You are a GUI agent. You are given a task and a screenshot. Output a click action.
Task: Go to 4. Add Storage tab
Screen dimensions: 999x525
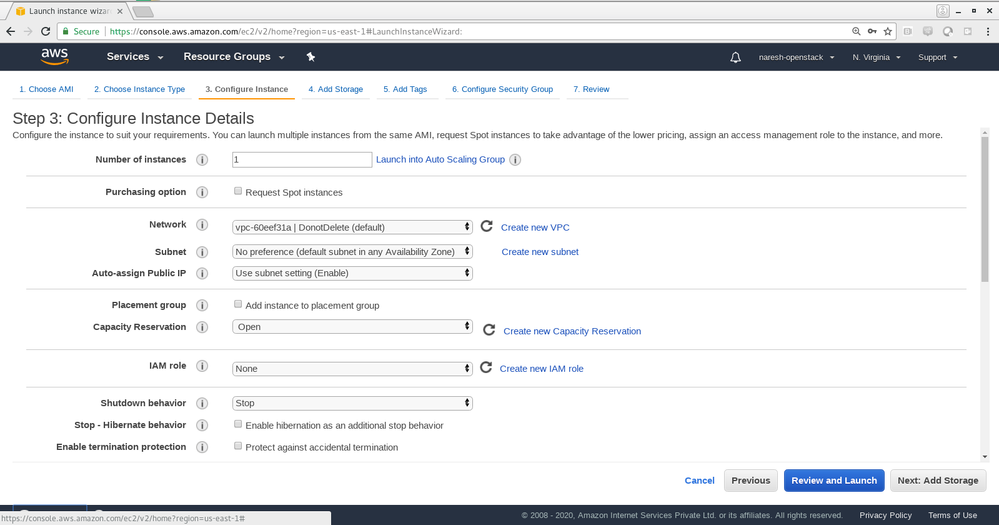[335, 89]
